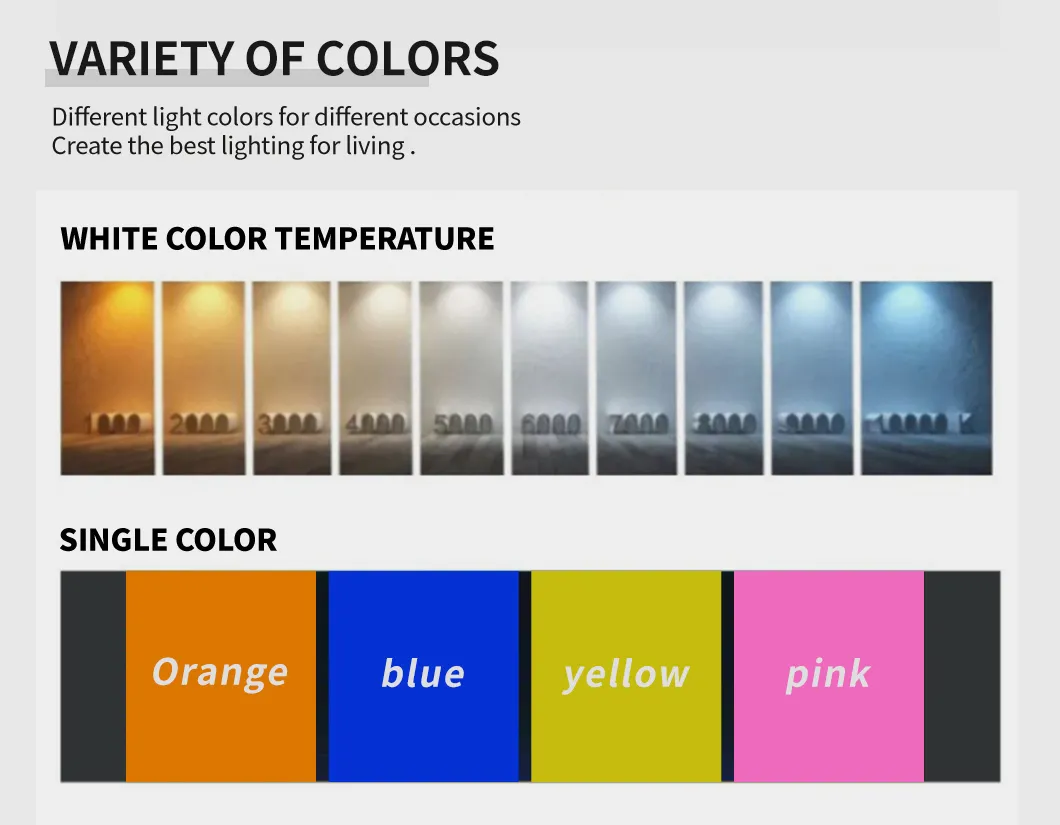The height and width of the screenshot is (825, 1060).
Task: Click 'Create the best lighting' text line
Action: click(x=233, y=146)
